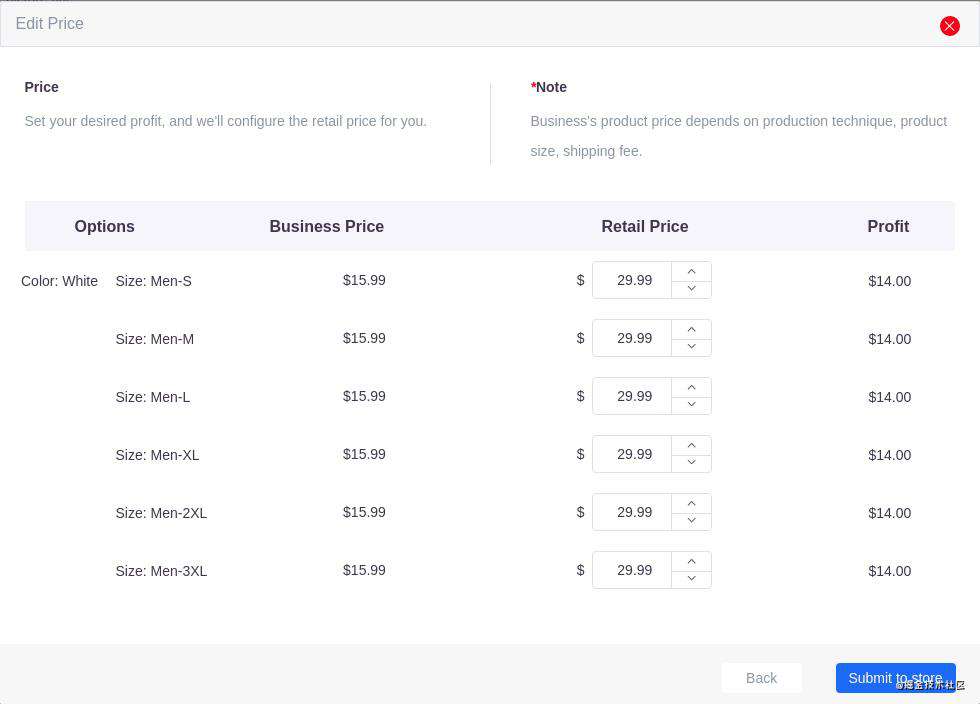Screen dimensions: 980x704
Task: Increase retail price for Men-M
Action: click(x=691, y=329)
